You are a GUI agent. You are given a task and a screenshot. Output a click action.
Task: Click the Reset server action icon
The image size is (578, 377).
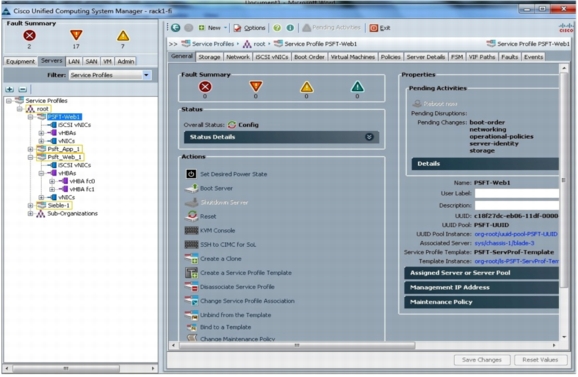coord(192,216)
